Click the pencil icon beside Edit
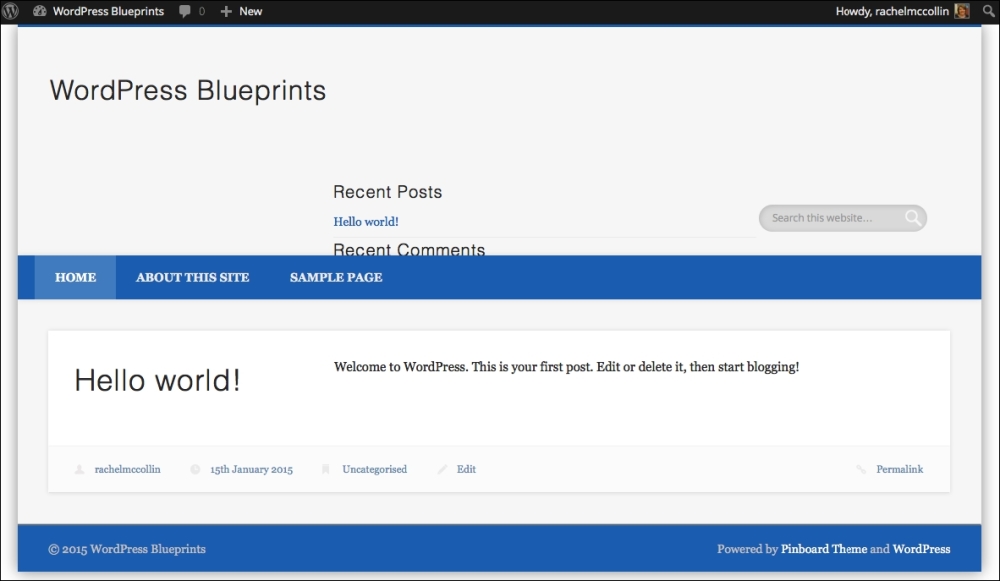The height and width of the screenshot is (581, 1000). pyautogui.click(x=442, y=469)
